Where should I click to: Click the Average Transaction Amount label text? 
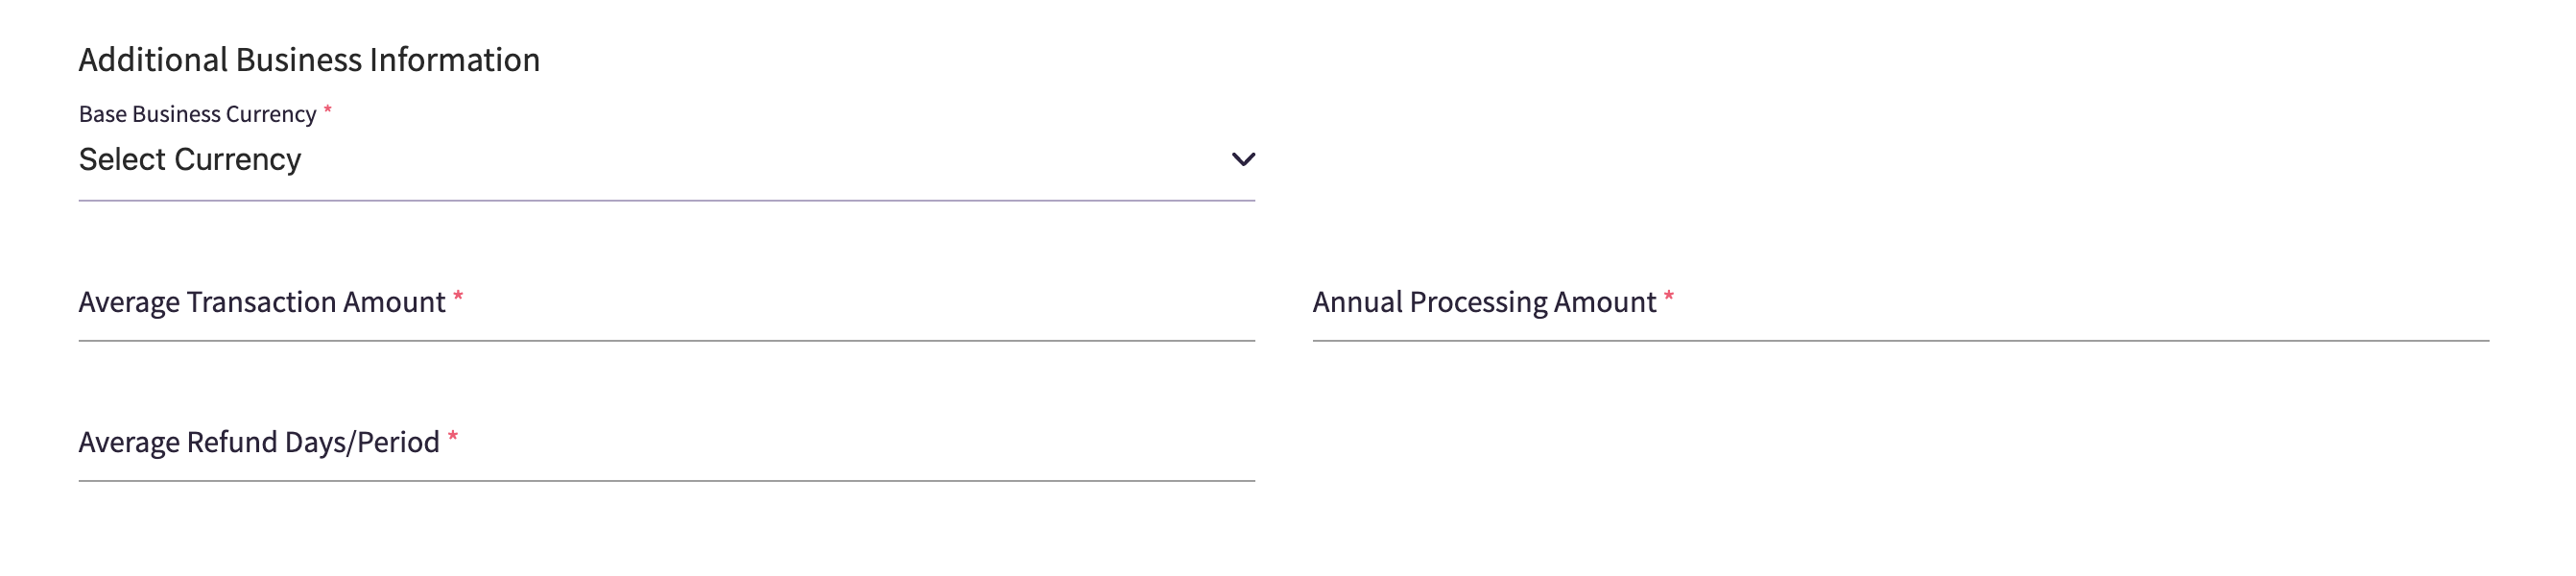262,302
